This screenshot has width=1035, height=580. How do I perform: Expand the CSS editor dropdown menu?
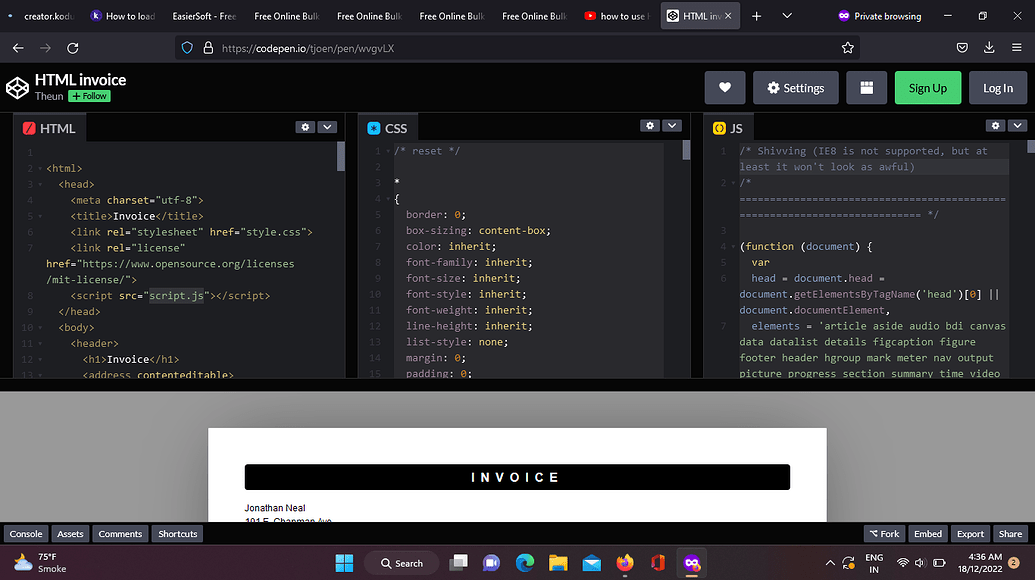(672, 125)
